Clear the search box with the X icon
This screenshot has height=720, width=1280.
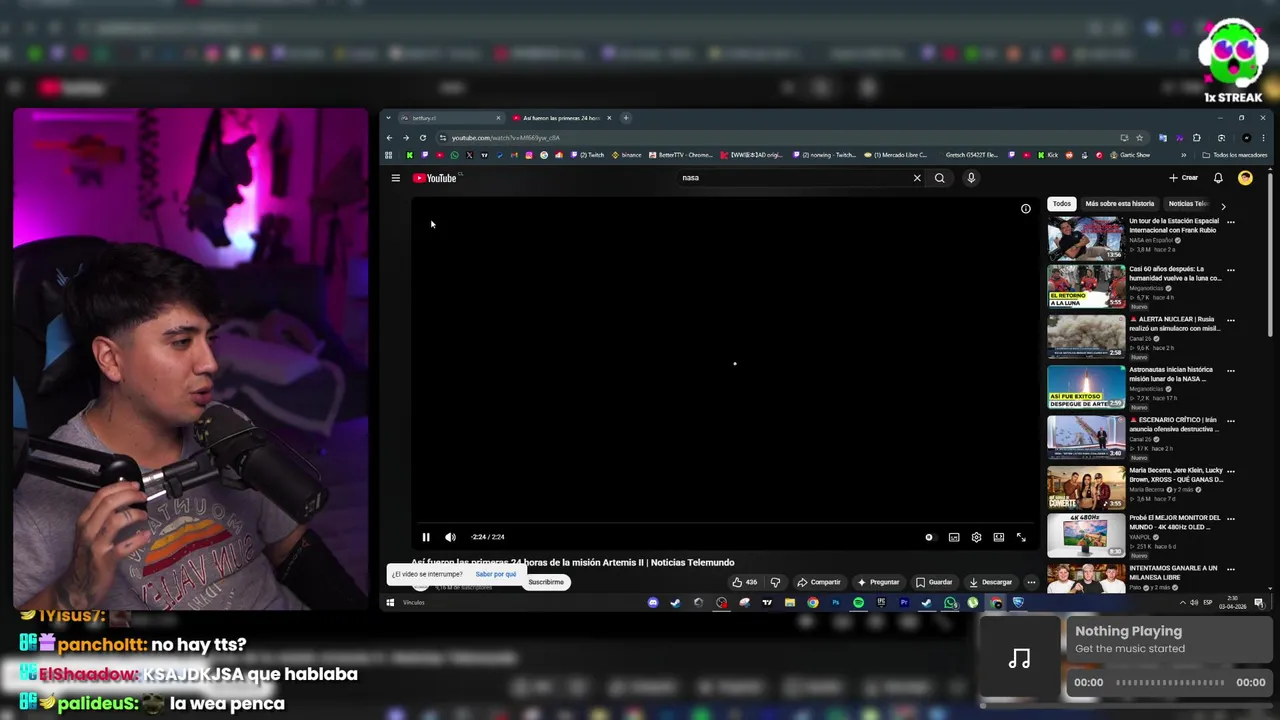click(917, 178)
